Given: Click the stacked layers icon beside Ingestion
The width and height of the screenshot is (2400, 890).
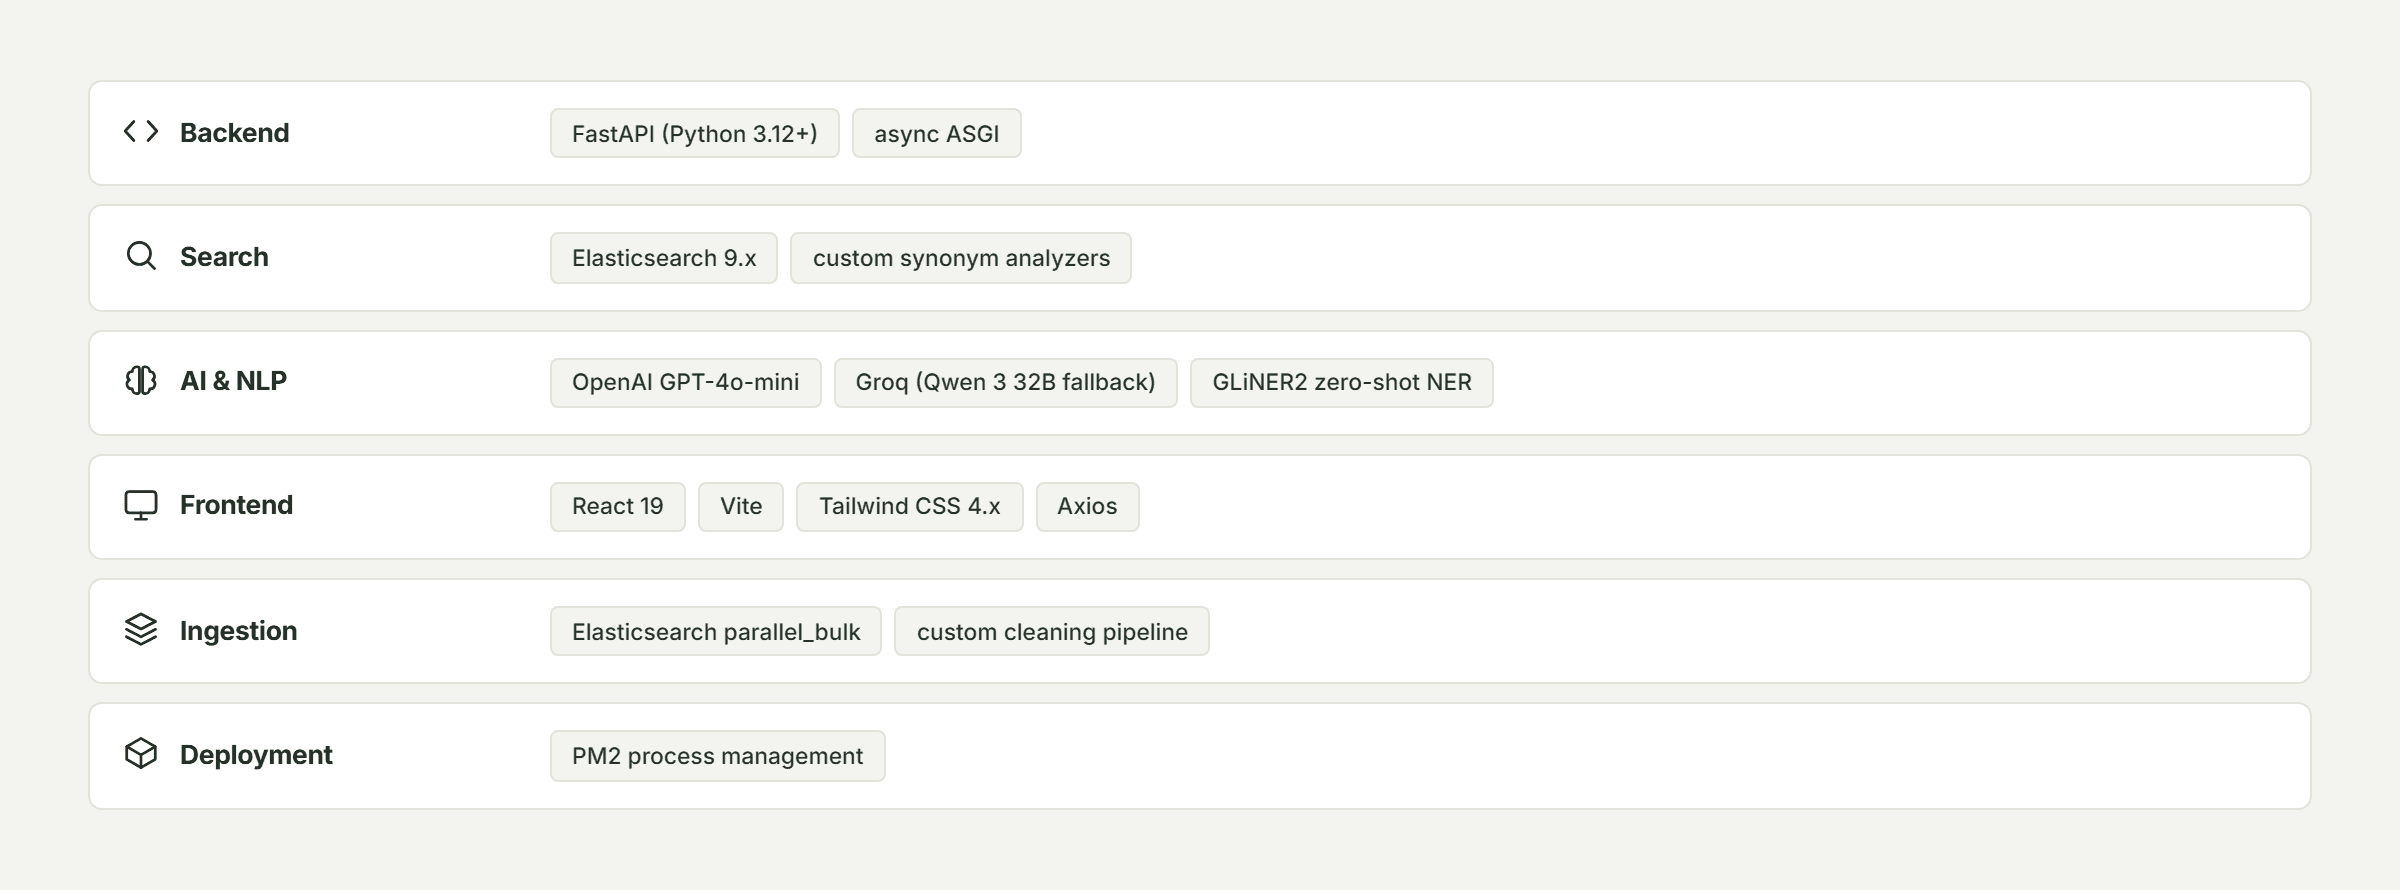Looking at the screenshot, I should 141,630.
